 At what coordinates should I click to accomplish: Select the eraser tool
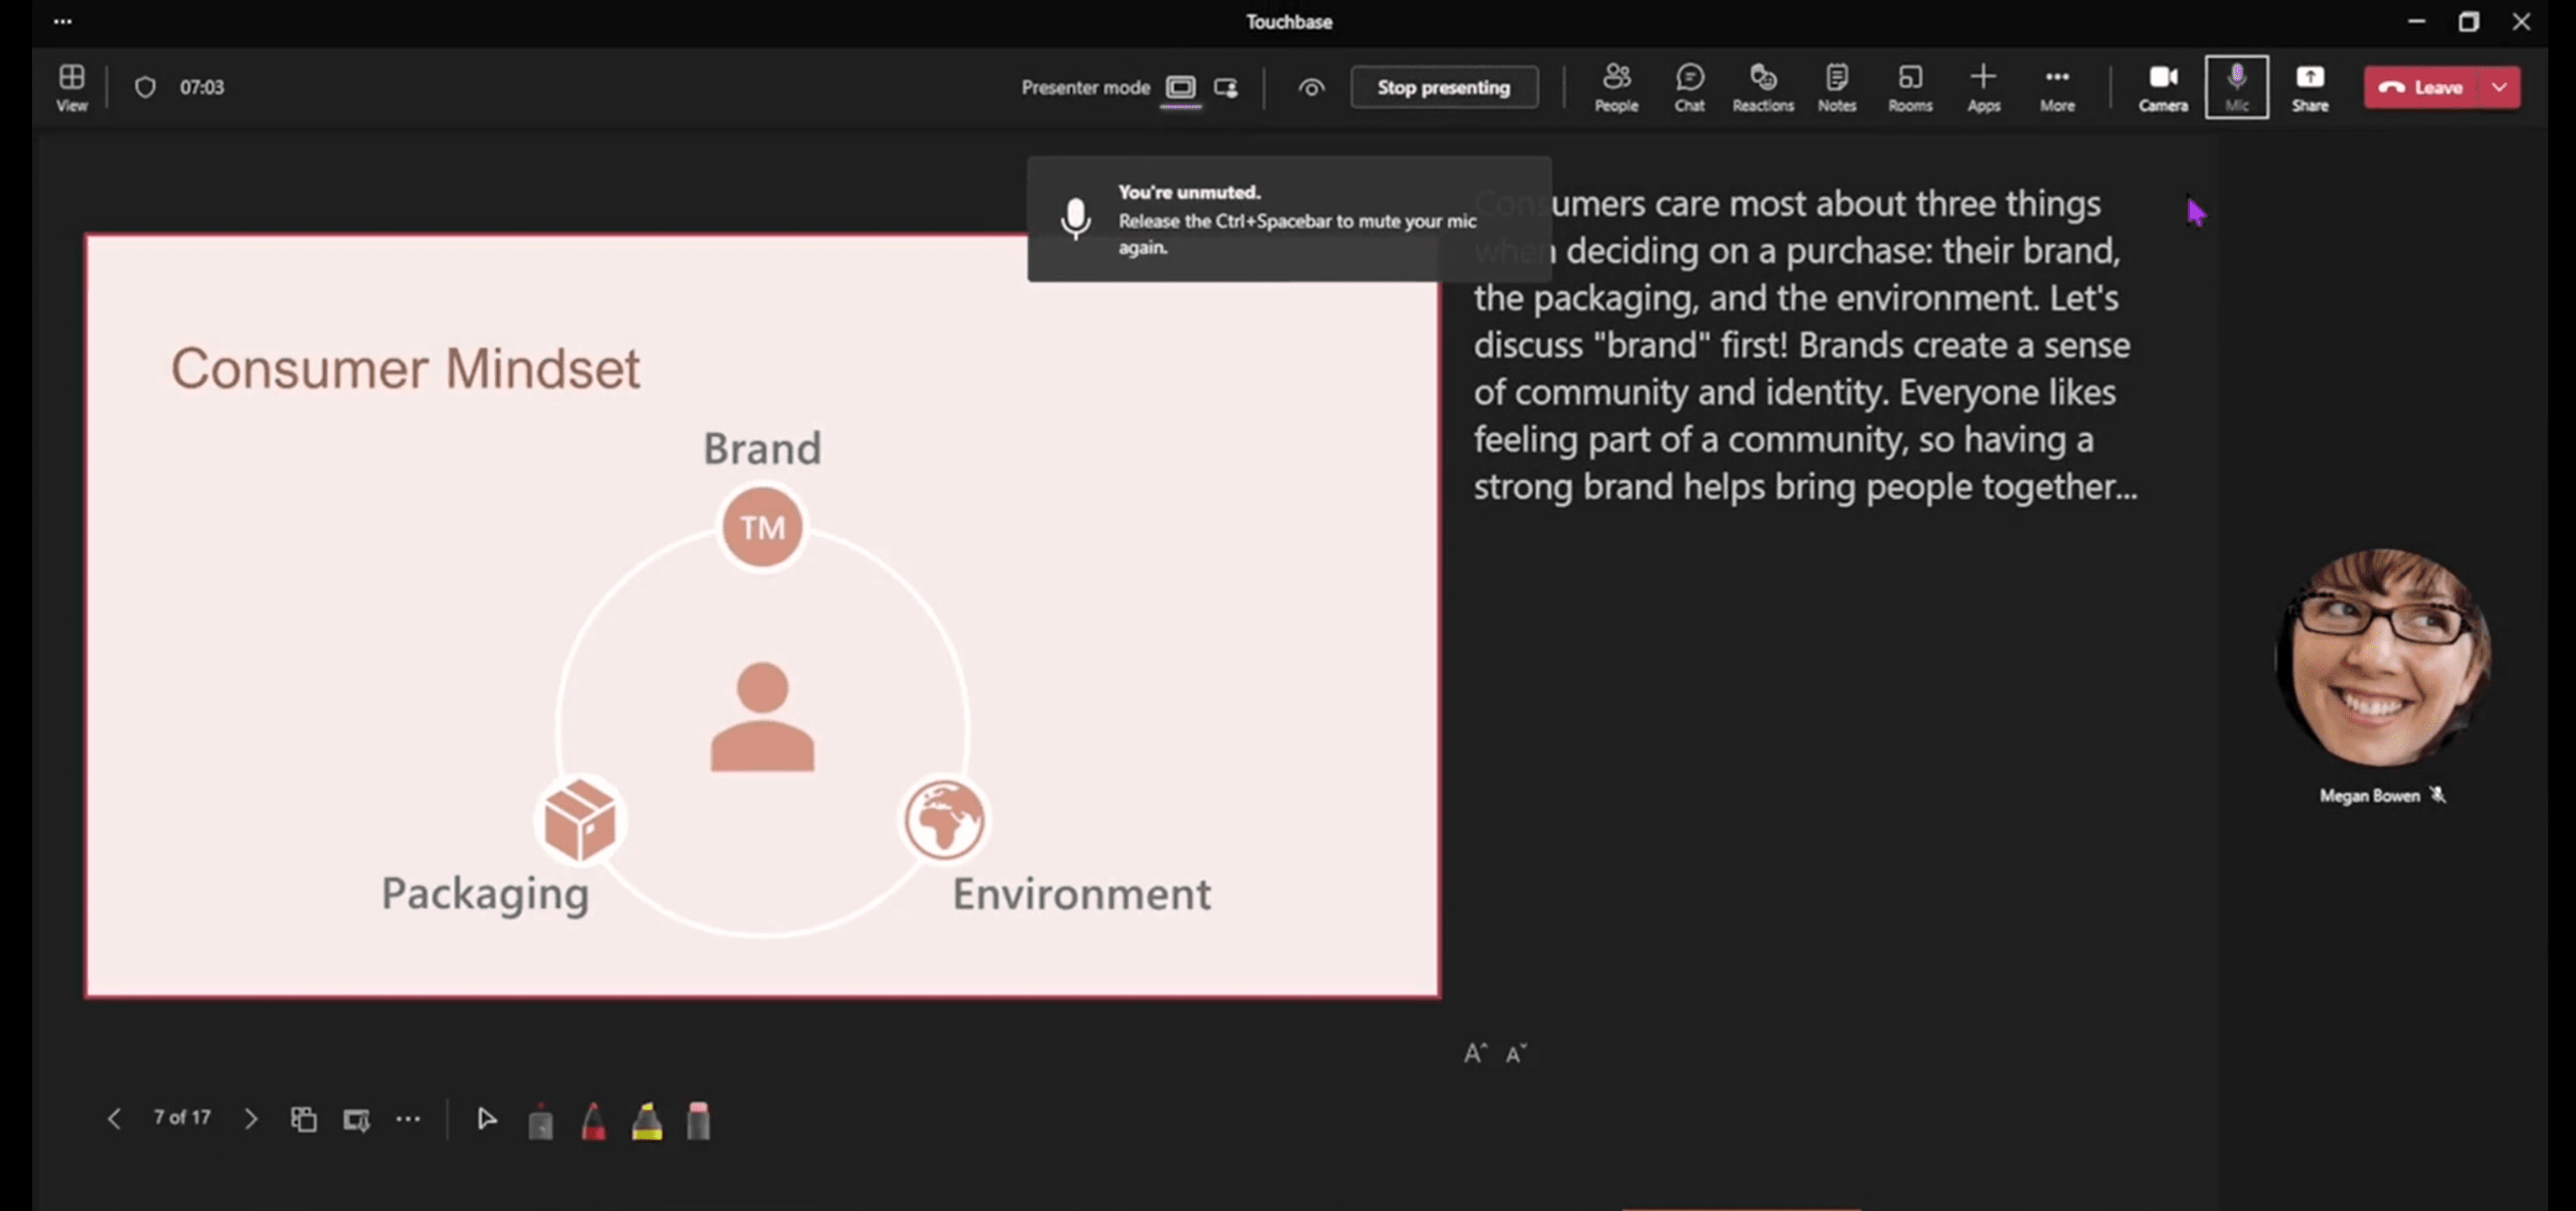click(x=698, y=1121)
